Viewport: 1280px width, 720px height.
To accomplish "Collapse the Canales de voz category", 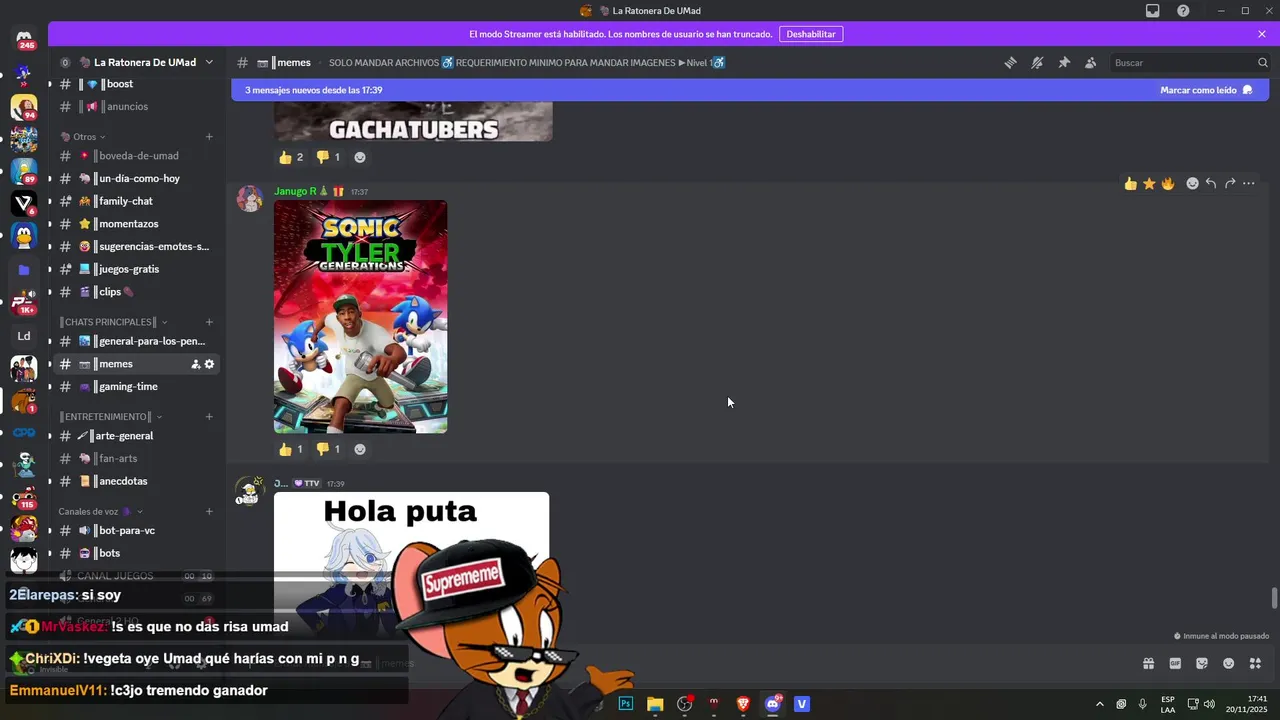I will pos(100,511).
